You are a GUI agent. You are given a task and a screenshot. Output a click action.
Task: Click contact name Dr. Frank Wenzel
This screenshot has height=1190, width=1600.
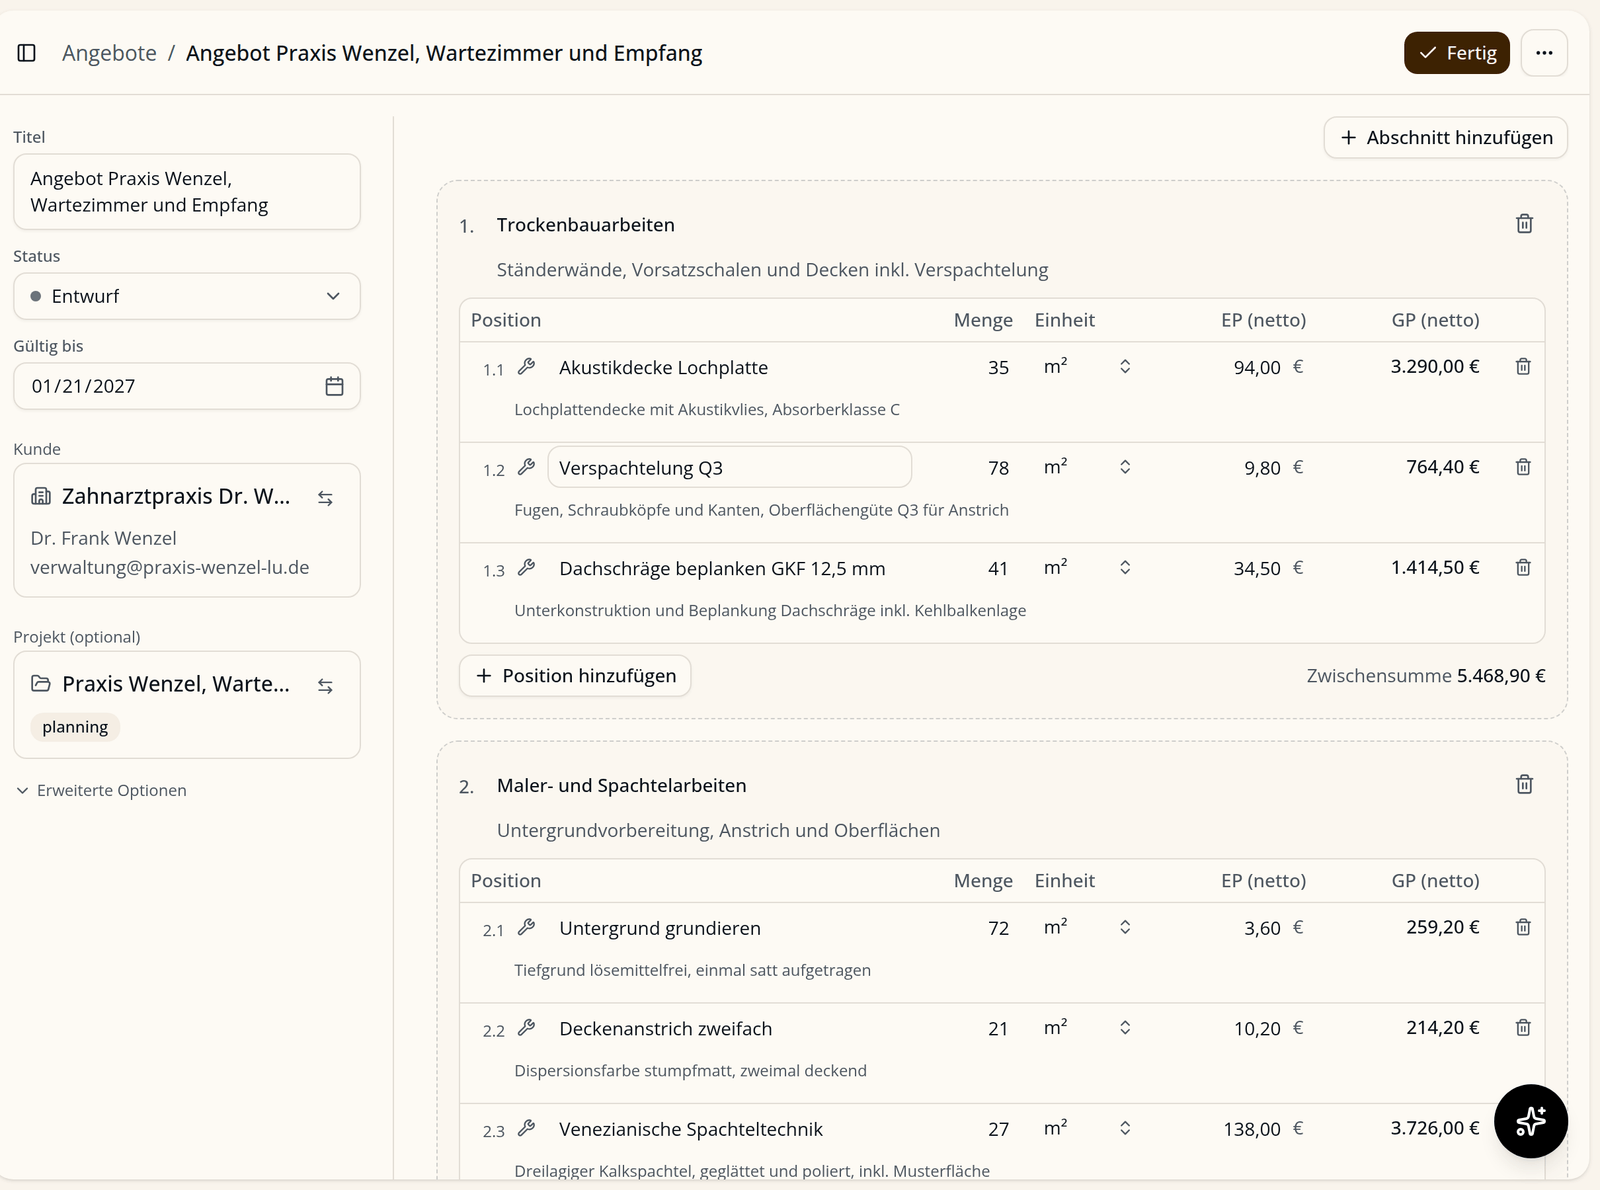tap(103, 538)
